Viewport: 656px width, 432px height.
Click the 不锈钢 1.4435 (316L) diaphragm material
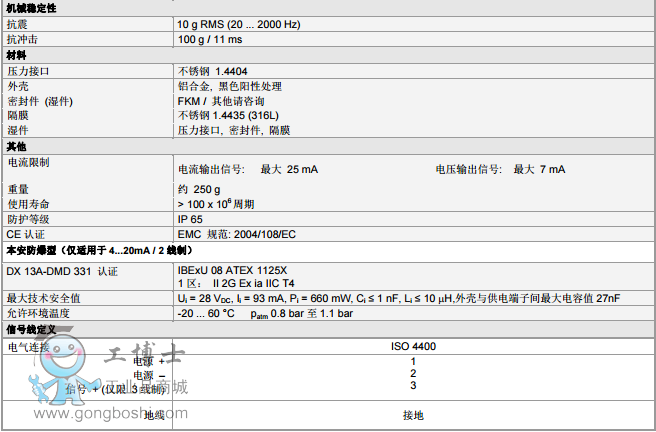232,116
